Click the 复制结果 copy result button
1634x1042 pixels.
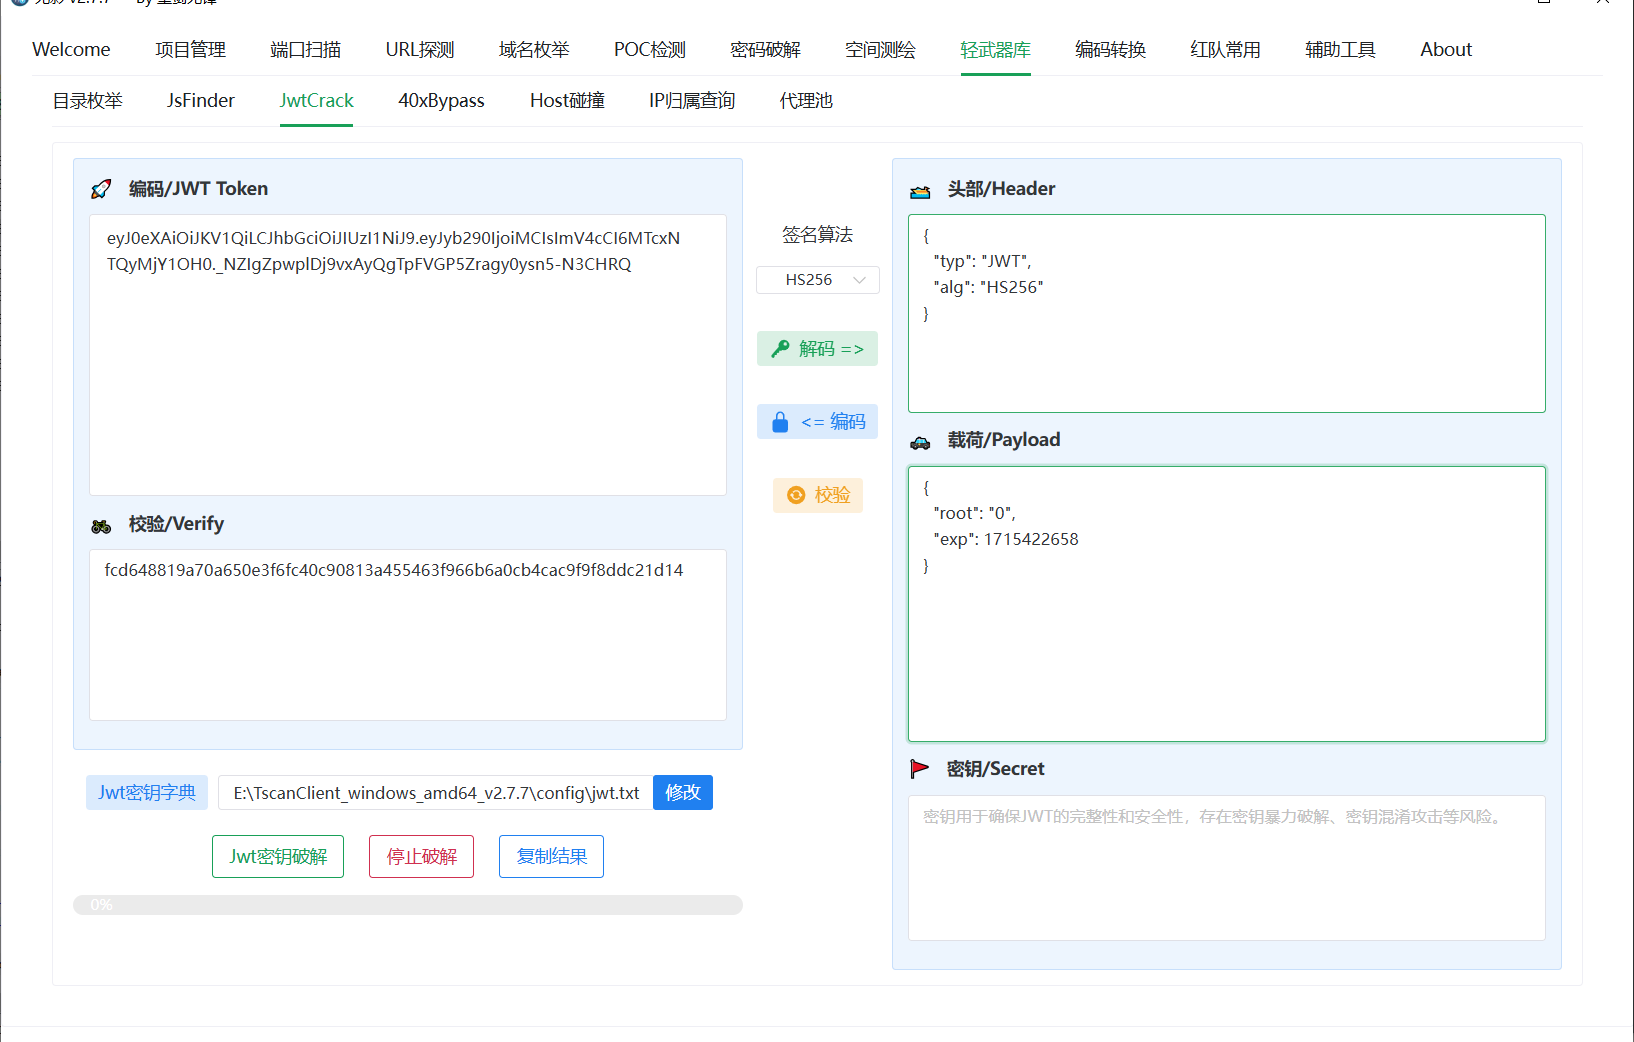(x=551, y=857)
